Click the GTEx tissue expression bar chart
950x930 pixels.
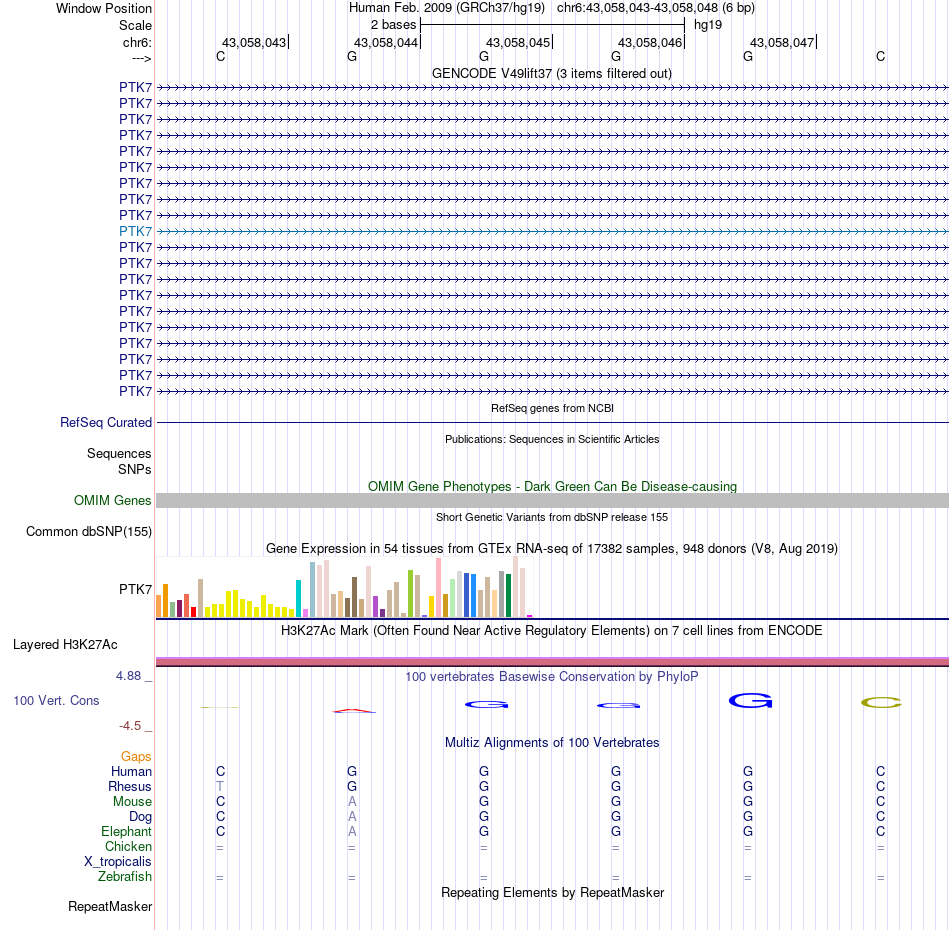(x=344, y=587)
